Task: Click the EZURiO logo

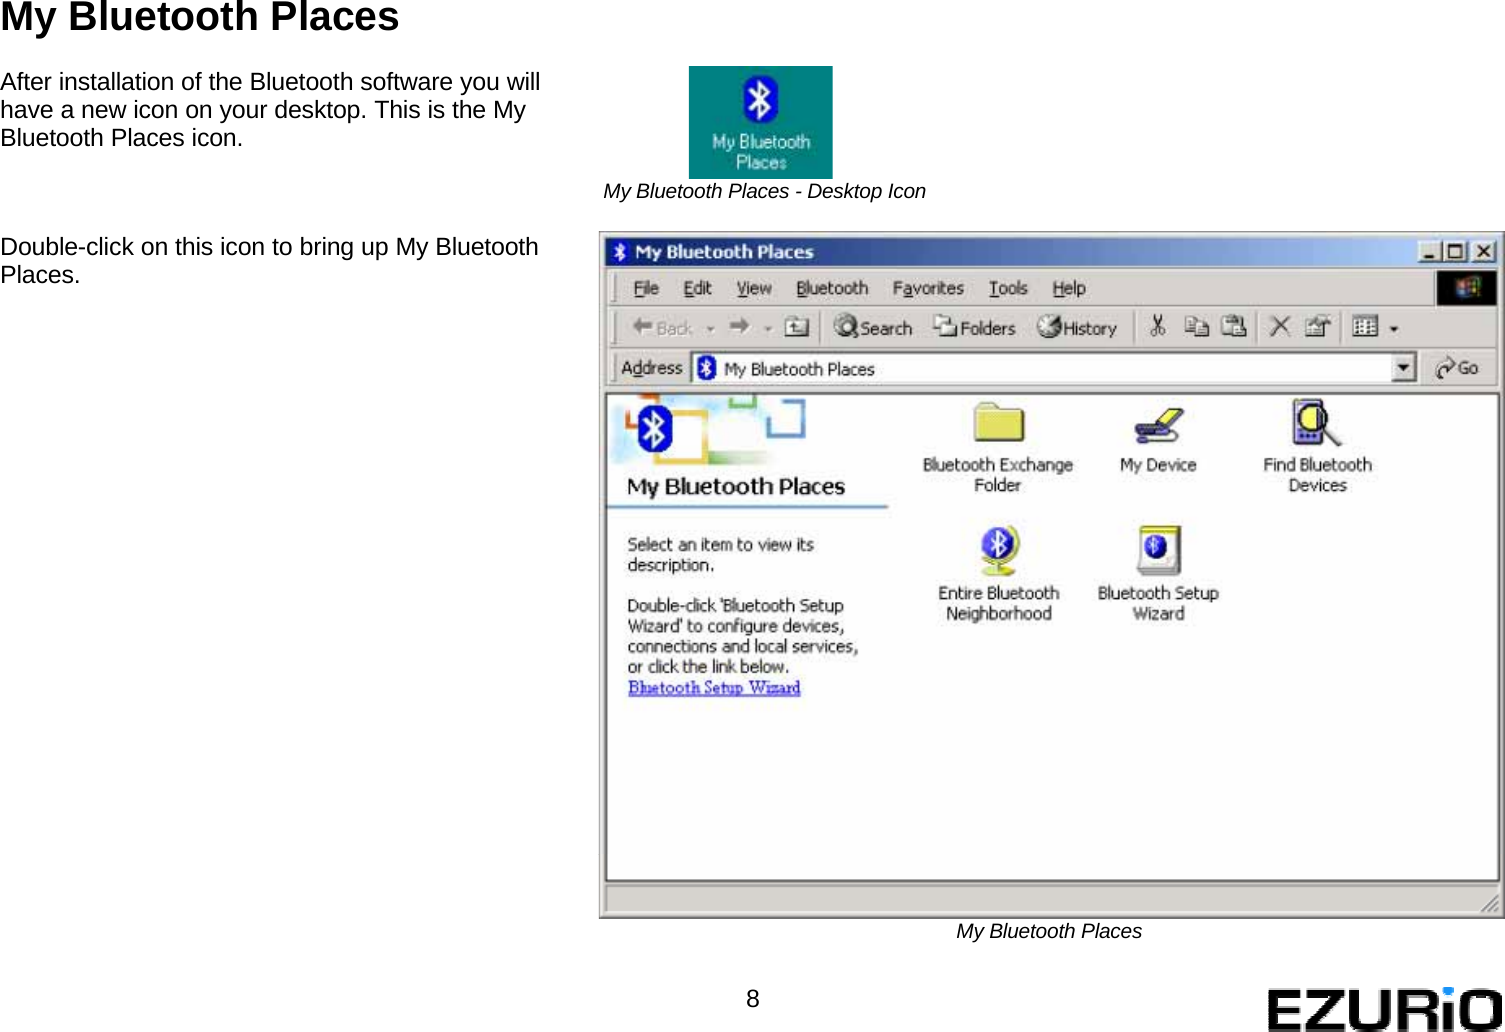Action: click(1385, 1009)
